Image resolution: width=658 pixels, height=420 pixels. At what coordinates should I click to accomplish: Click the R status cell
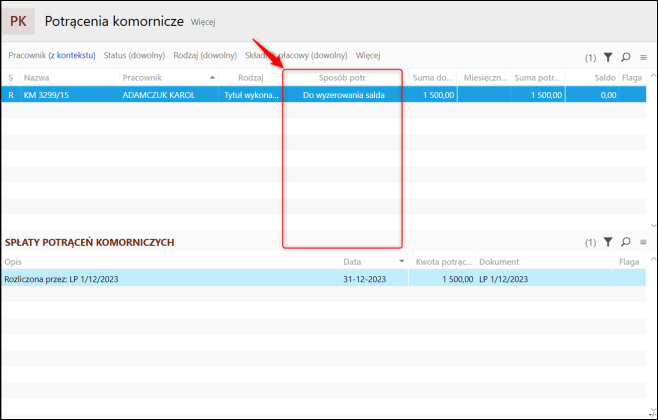click(11, 95)
